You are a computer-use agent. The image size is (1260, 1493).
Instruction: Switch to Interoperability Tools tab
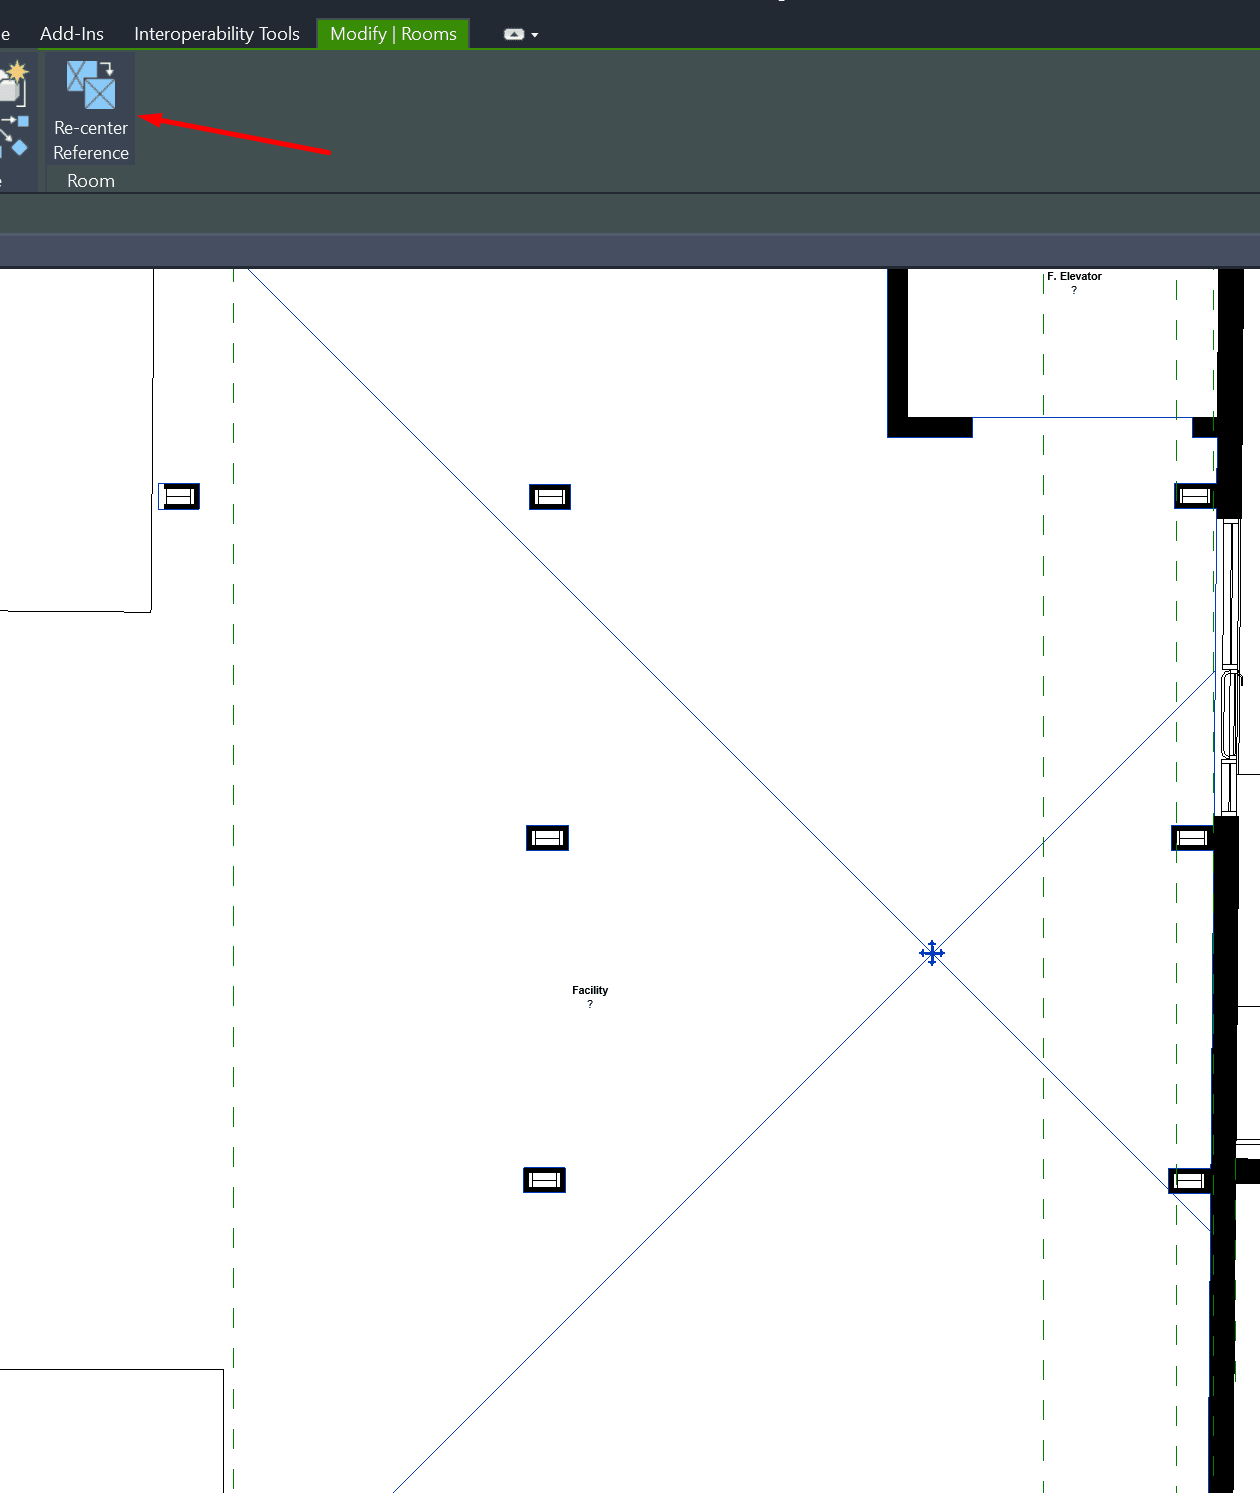[x=217, y=34]
